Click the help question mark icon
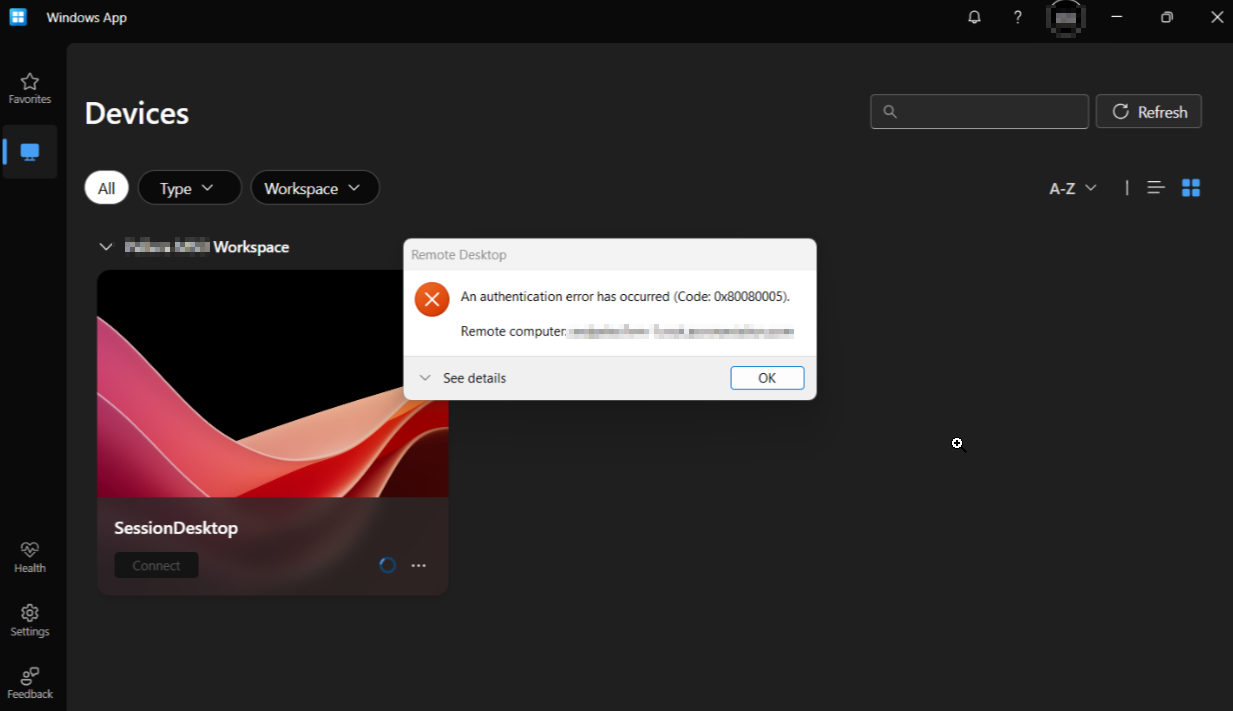1233x711 pixels. click(1017, 17)
